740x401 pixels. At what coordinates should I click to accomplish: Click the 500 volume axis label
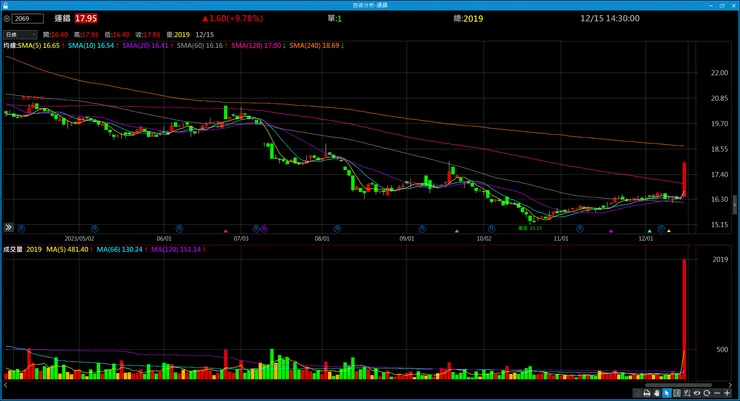(722, 350)
